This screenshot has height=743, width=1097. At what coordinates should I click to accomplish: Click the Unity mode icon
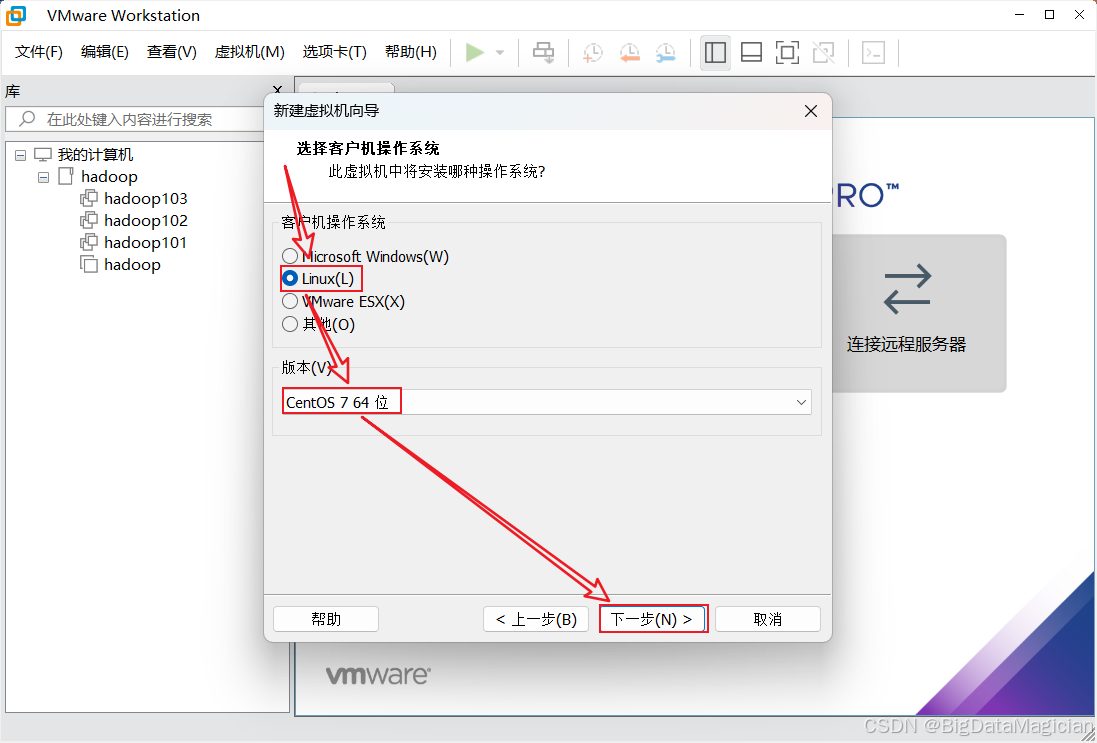pyautogui.click(x=824, y=52)
